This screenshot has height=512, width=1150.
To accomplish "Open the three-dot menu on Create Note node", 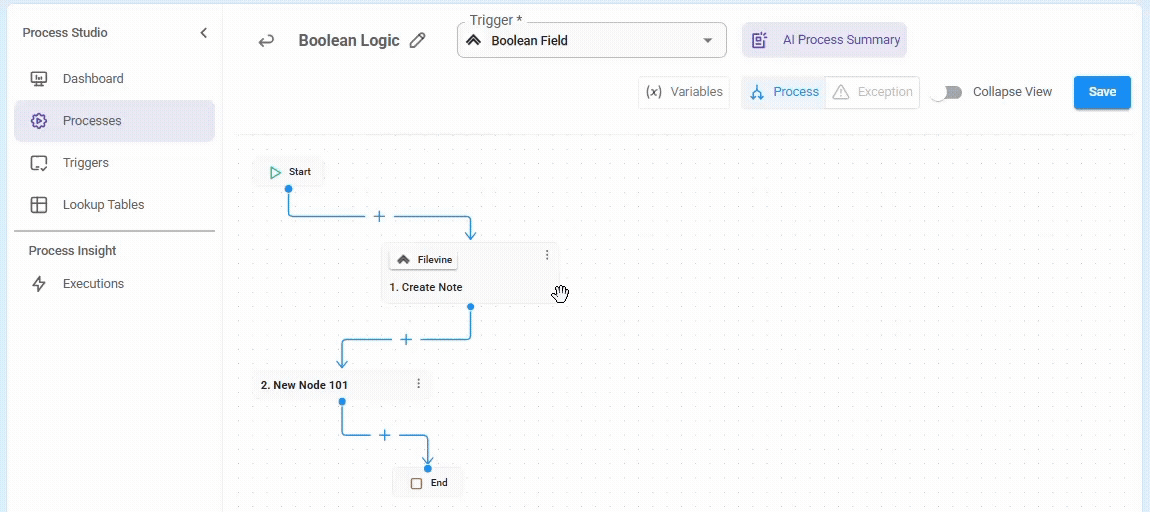I will coord(547,255).
